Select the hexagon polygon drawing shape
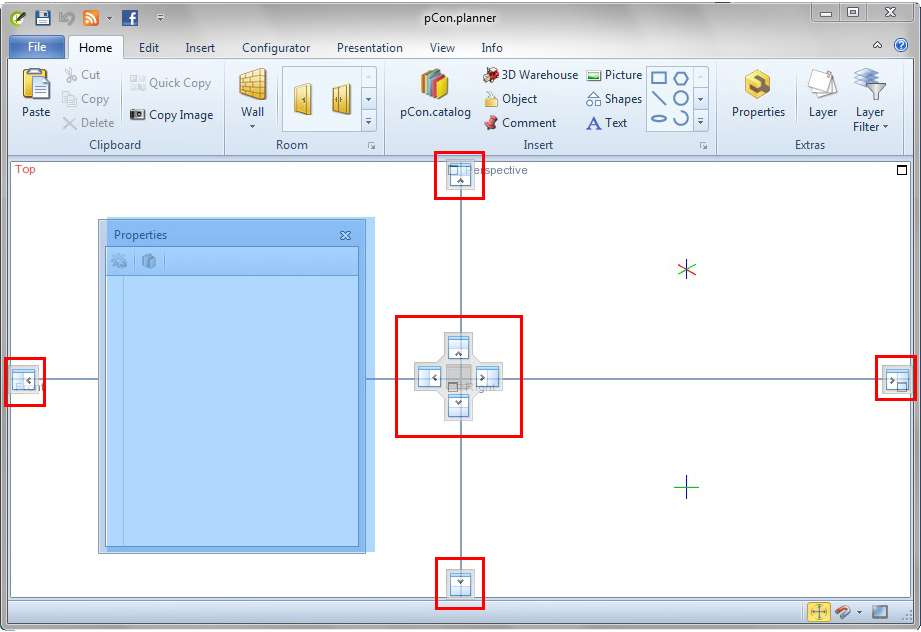The image size is (921, 632). [681, 78]
